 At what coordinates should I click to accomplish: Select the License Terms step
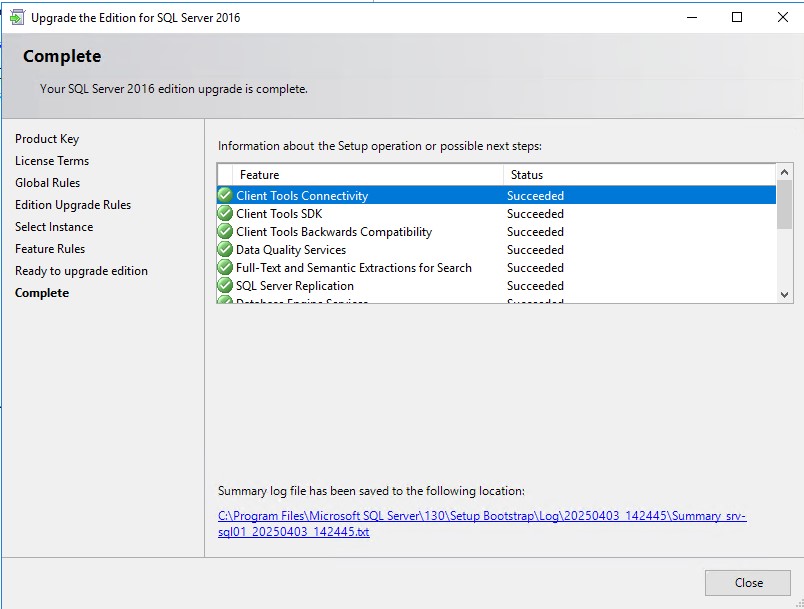[x=52, y=161]
